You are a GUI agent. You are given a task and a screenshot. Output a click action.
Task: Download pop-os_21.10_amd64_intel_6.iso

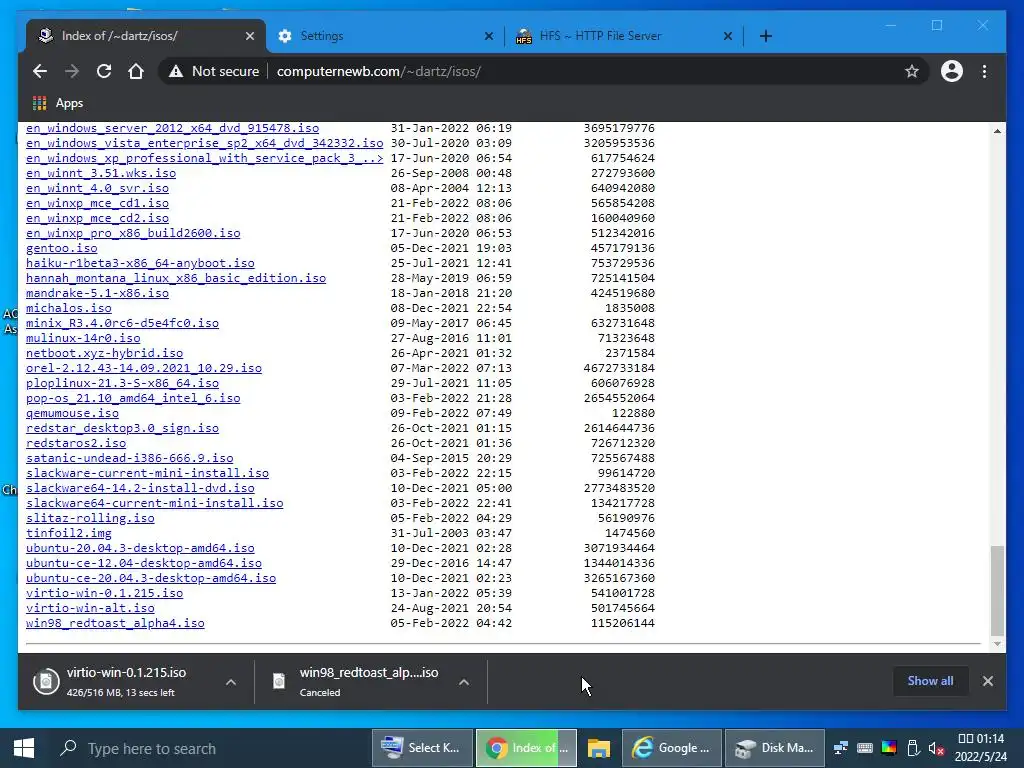coord(133,398)
